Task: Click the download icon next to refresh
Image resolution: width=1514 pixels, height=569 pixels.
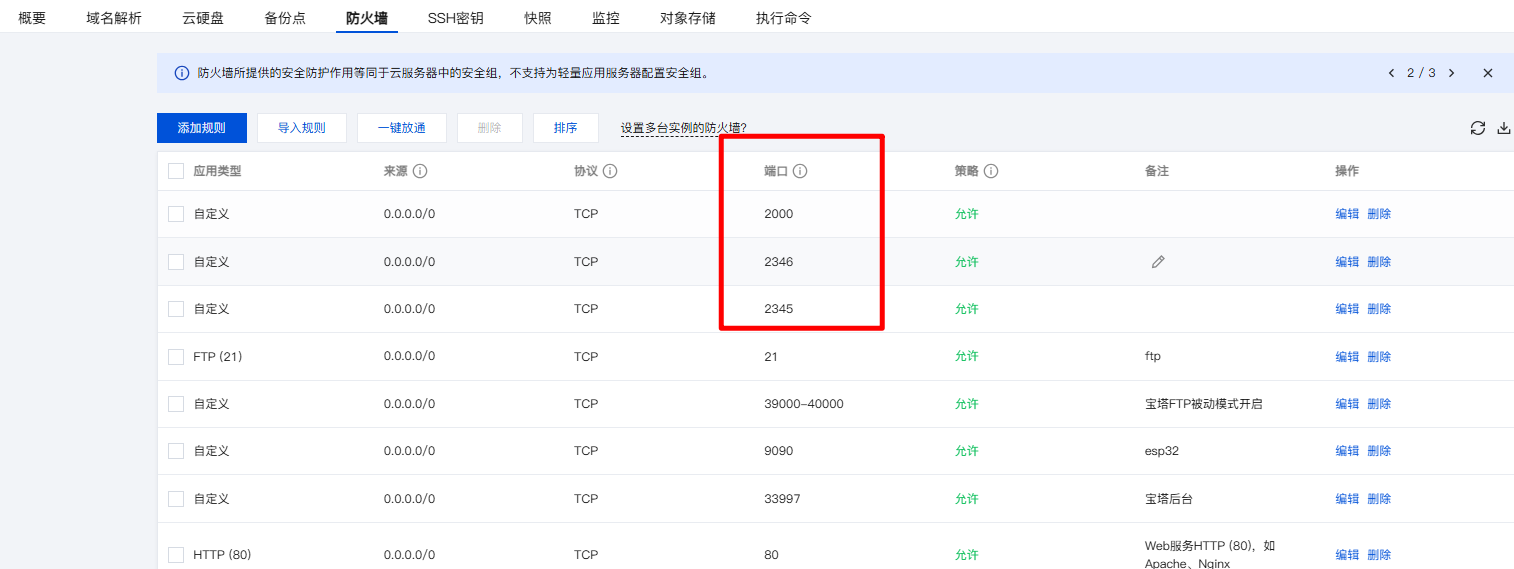Action: pos(1504,128)
